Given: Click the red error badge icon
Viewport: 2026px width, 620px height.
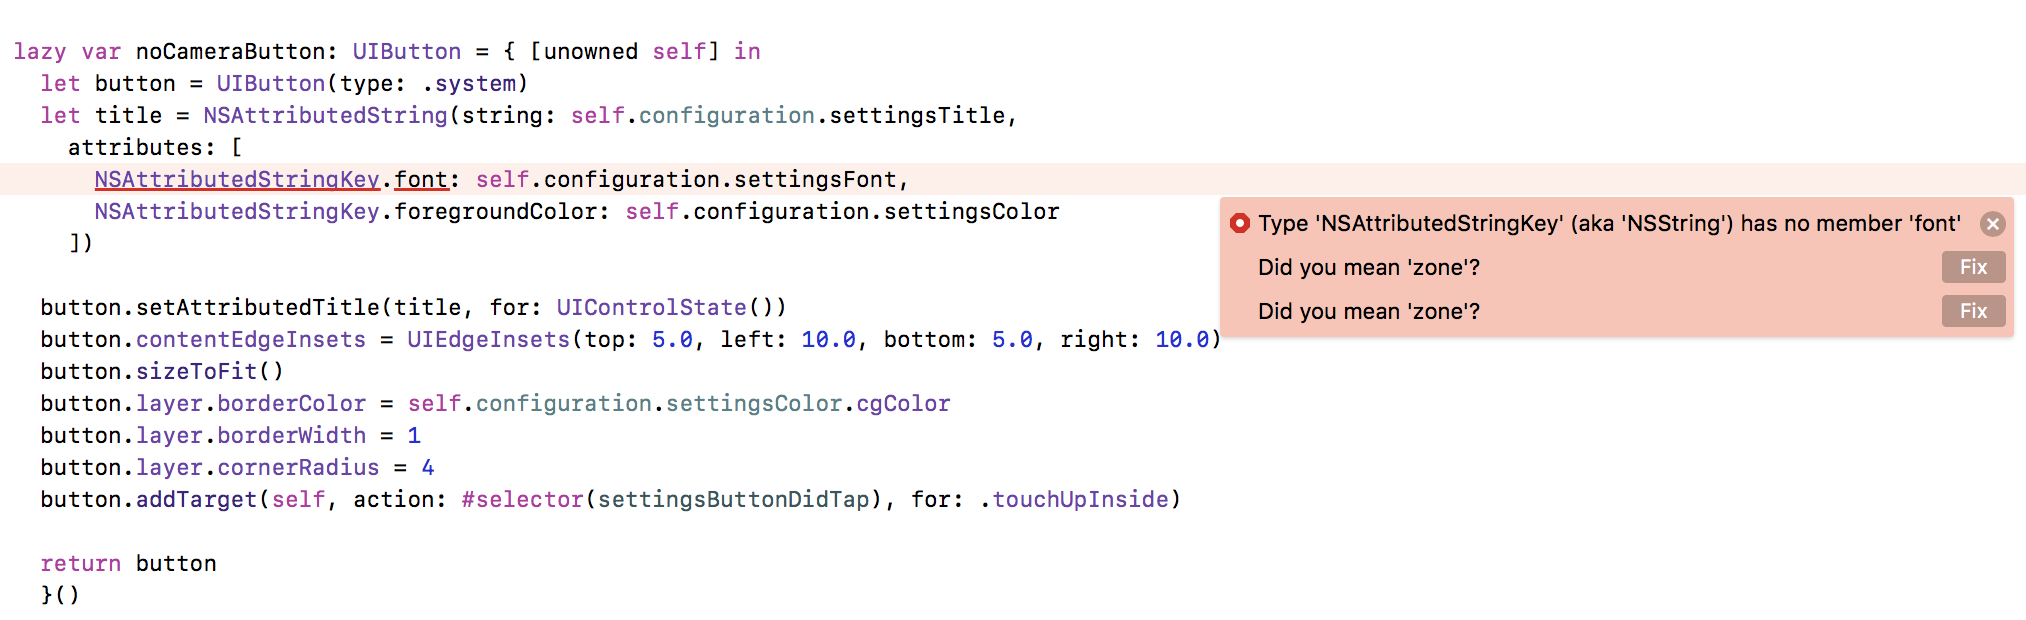Looking at the screenshot, I should [x=1240, y=224].
